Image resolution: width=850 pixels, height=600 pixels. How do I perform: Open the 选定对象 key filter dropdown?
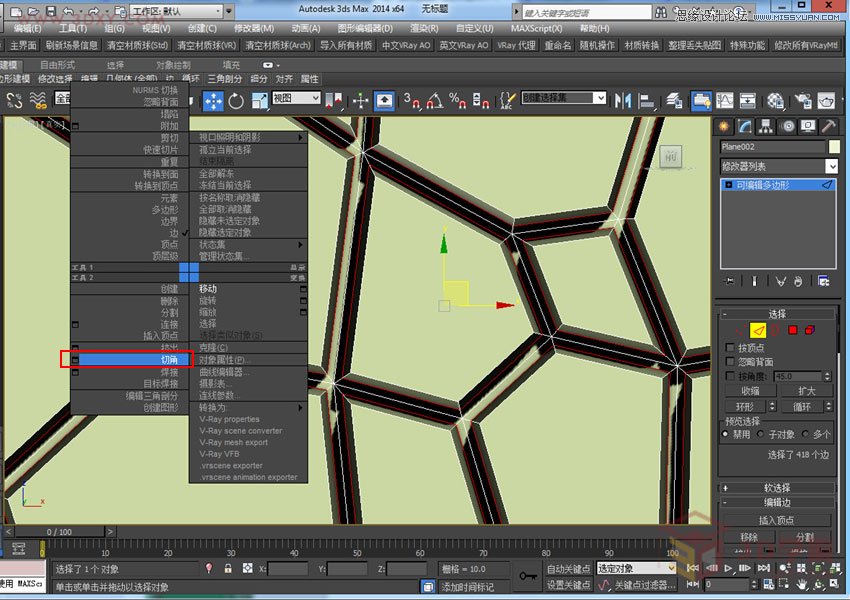pyautogui.click(x=636, y=568)
